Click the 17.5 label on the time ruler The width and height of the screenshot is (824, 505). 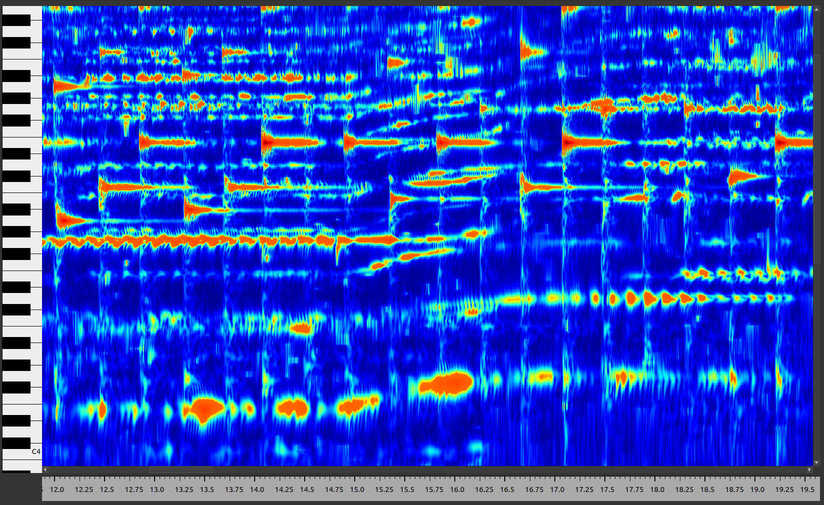coord(607,491)
